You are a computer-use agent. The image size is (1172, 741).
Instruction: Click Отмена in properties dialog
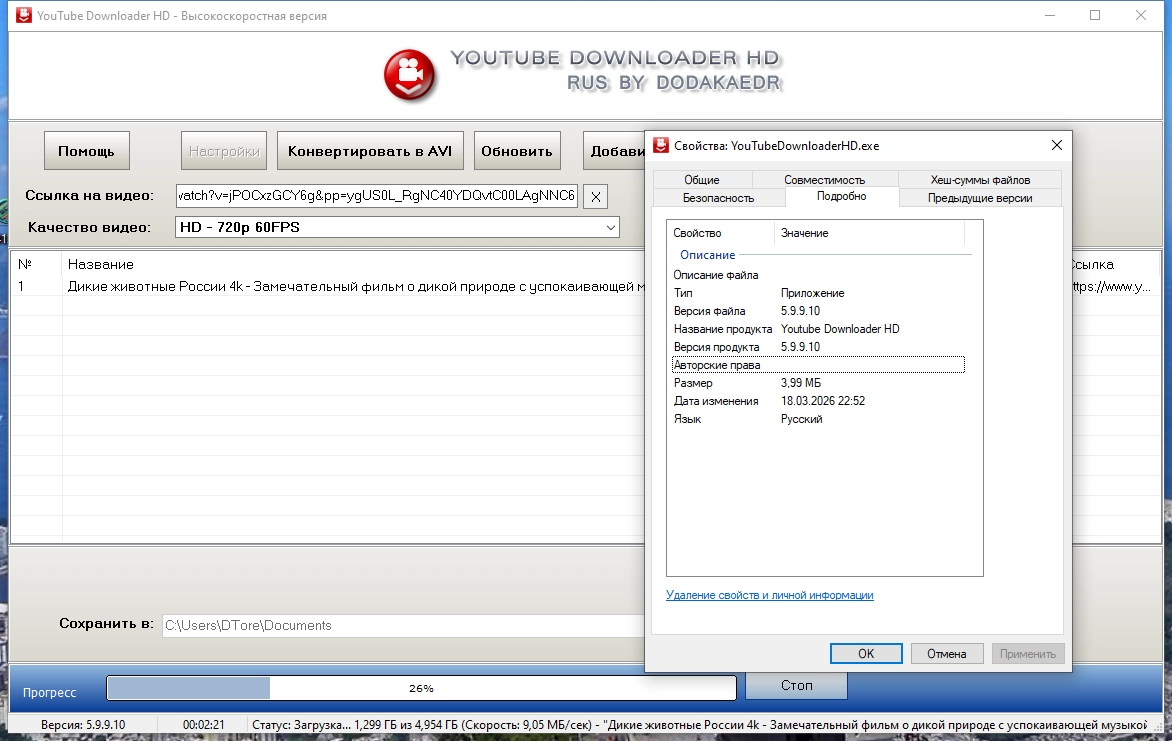point(946,654)
